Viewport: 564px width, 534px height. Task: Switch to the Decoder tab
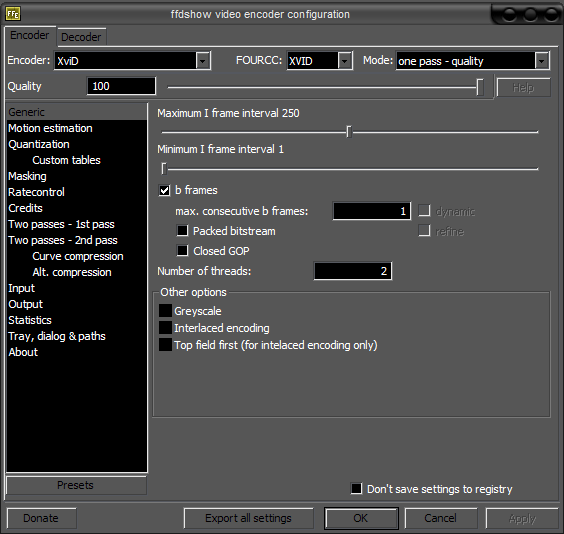point(81,37)
